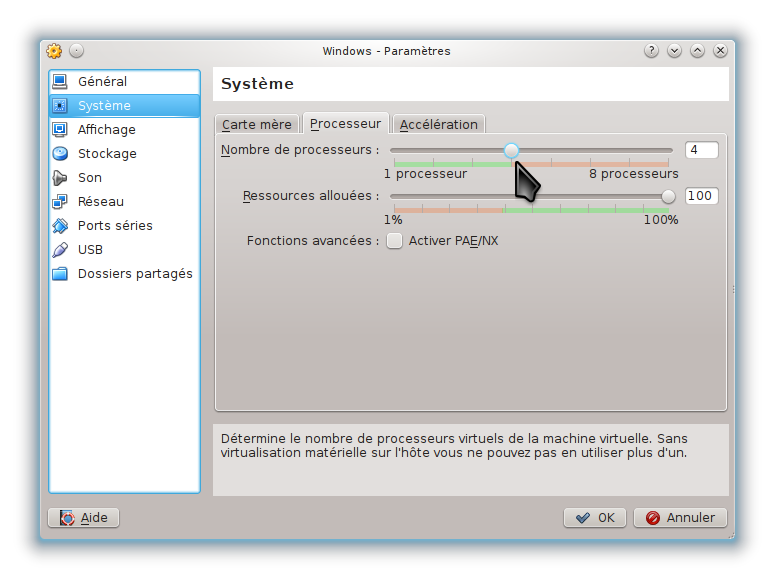Click the Ressources allouées slider handle
Screen dimensions: 775x579
[x=668, y=196]
